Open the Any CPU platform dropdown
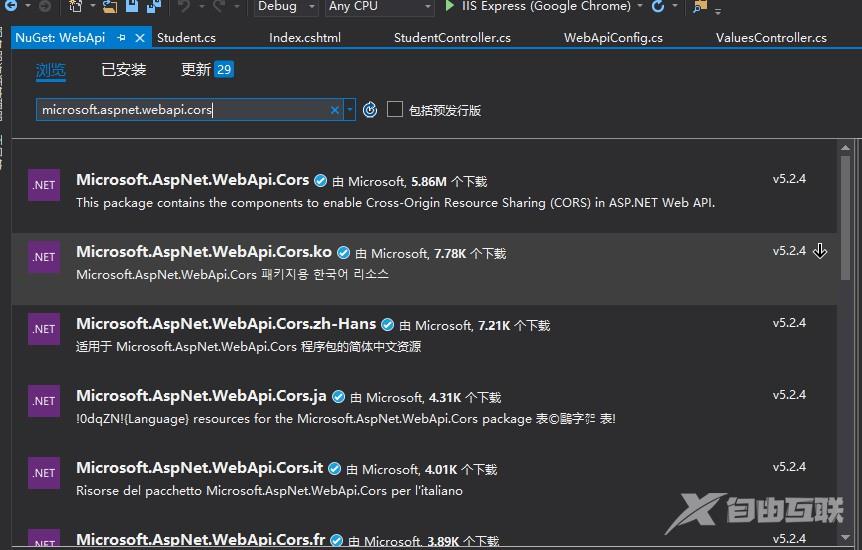862x550 pixels. click(379, 7)
